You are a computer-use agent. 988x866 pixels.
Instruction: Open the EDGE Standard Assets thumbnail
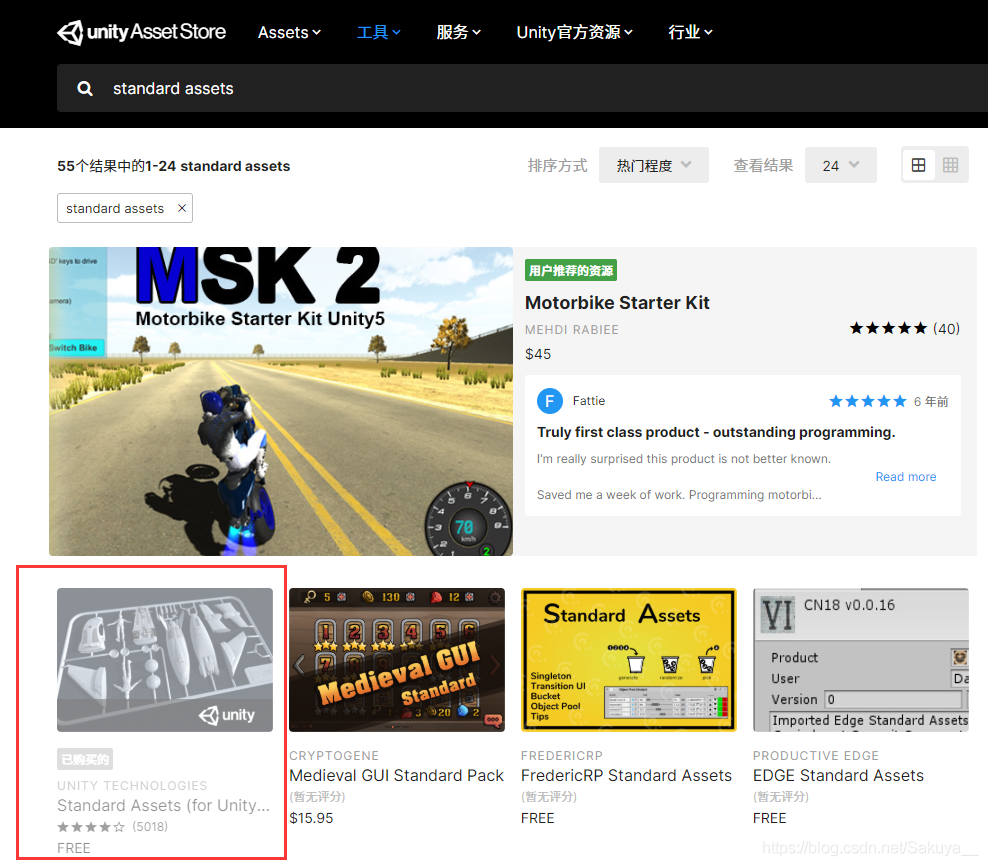[861, 660]
